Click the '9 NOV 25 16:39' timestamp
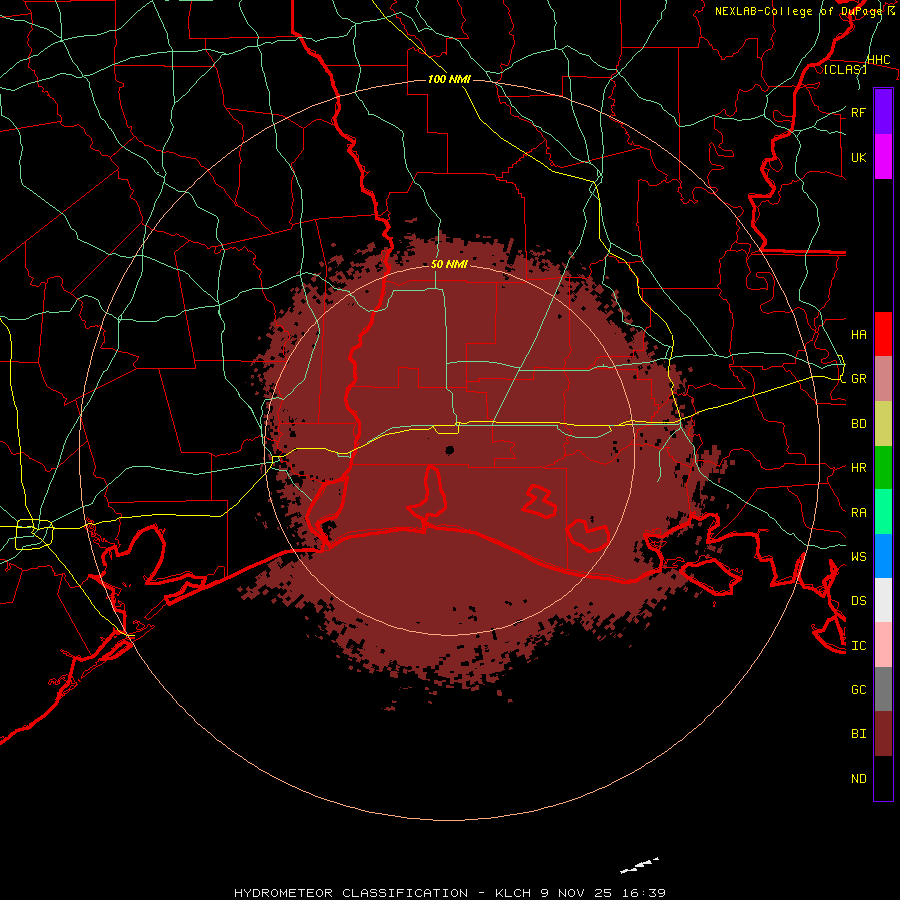This screenshot has width=900, height=900. (603, 893)
